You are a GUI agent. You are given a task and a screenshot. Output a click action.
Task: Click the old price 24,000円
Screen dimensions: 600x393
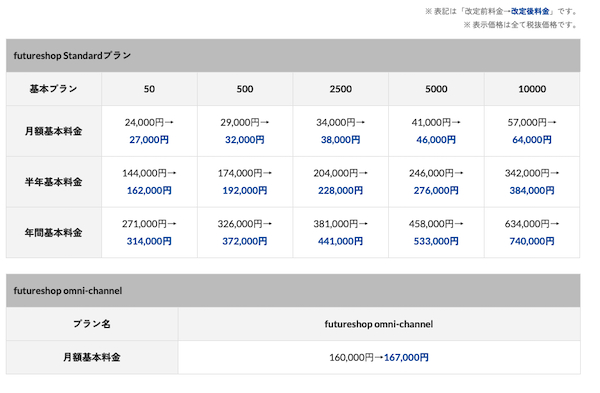coord(144,122)
